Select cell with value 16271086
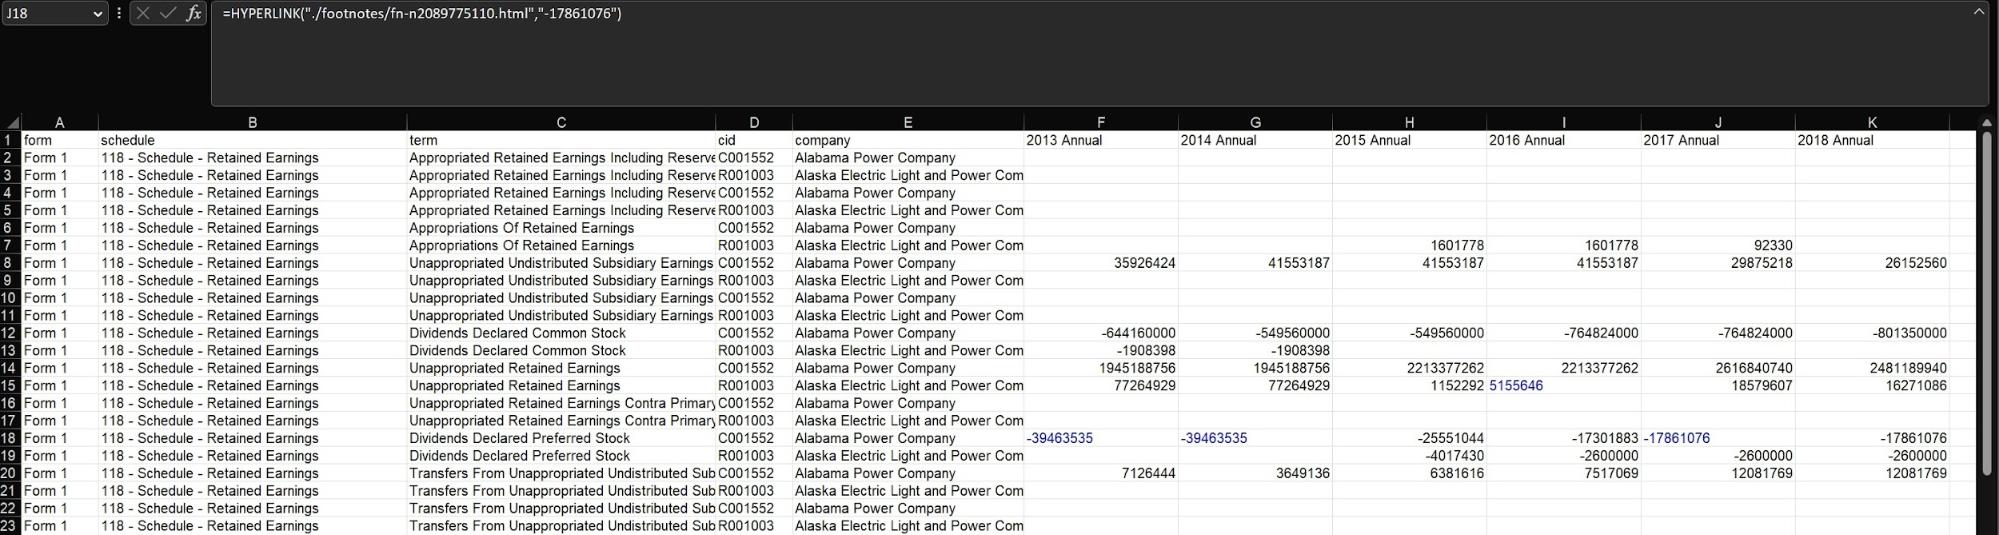The height and width of the screenshot is (535, 1999). click(1872, 385)
